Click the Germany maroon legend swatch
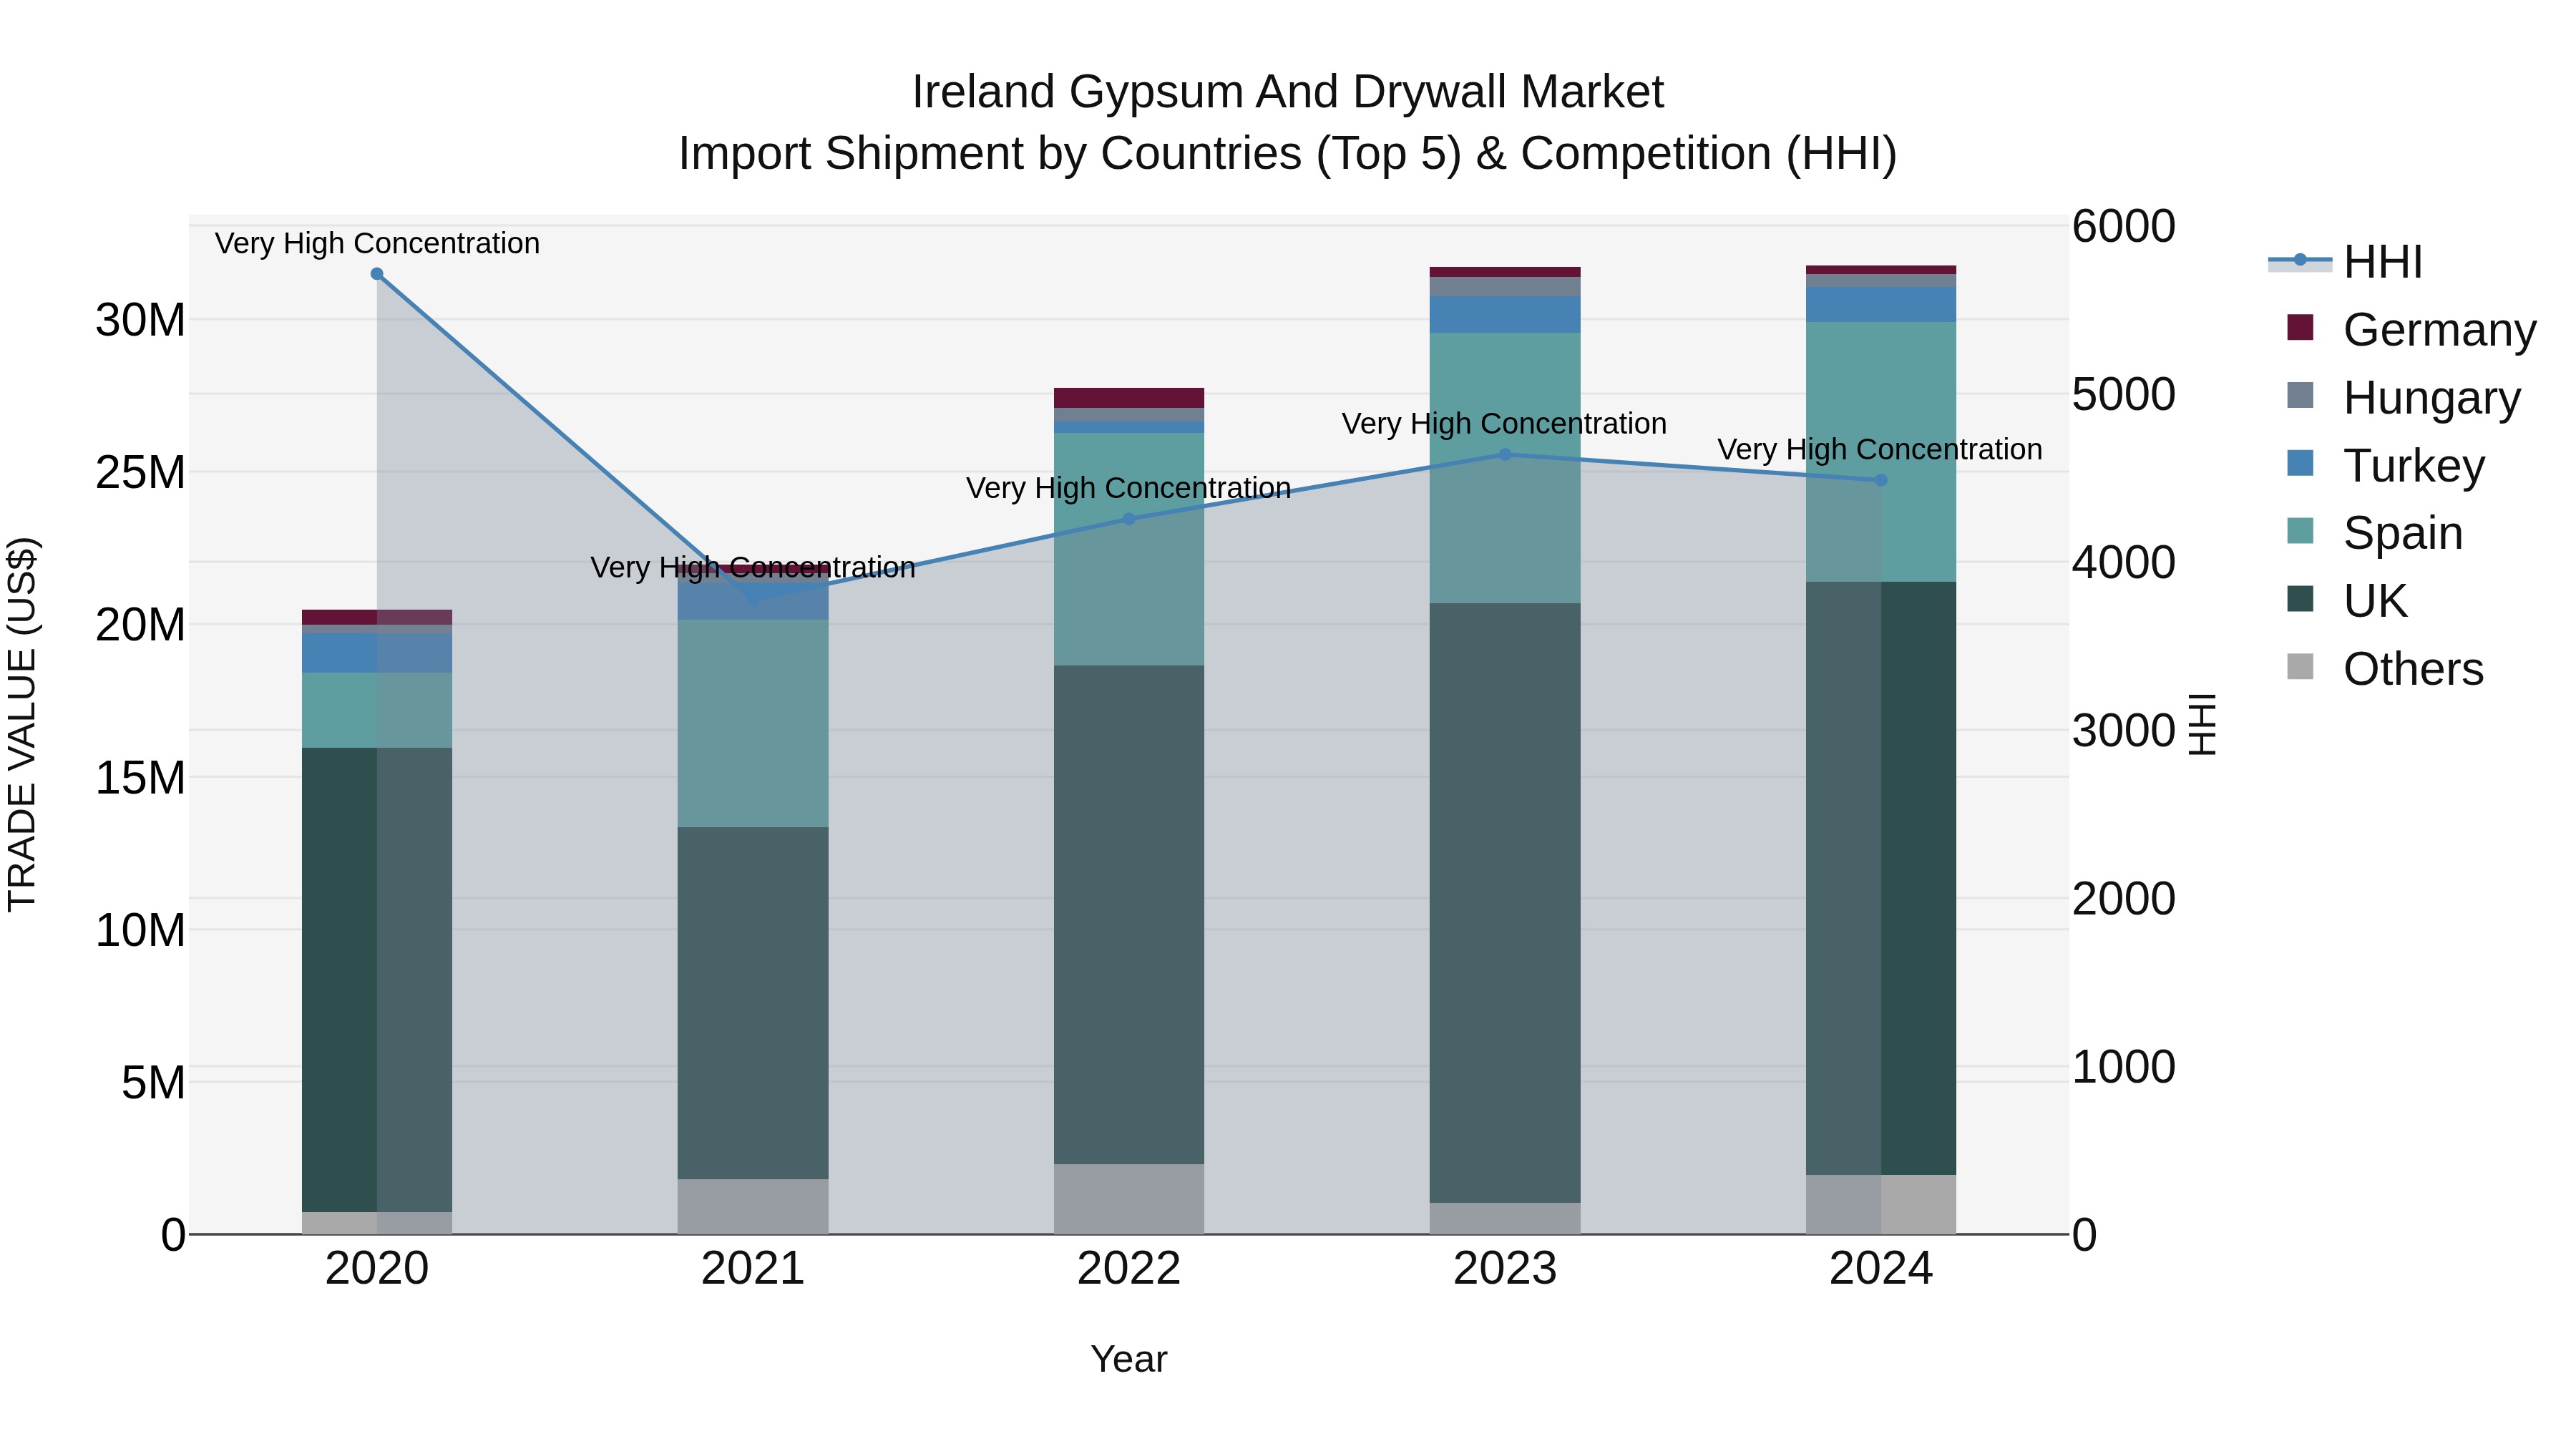2576x1449 pixels. 2300,328
